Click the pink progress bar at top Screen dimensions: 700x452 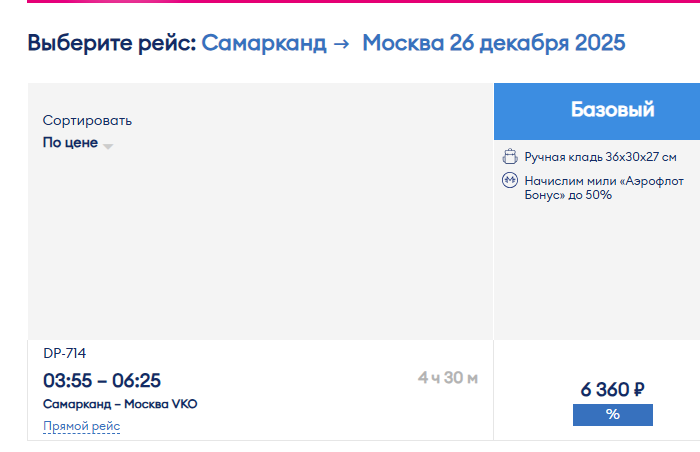[363, 1]
